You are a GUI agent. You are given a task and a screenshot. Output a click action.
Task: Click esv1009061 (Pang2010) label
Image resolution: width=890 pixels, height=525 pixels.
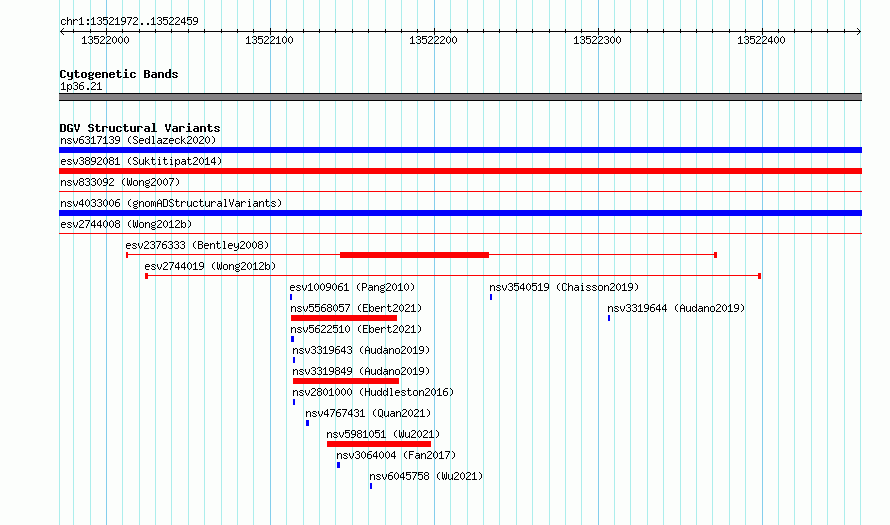coord(352,287)
